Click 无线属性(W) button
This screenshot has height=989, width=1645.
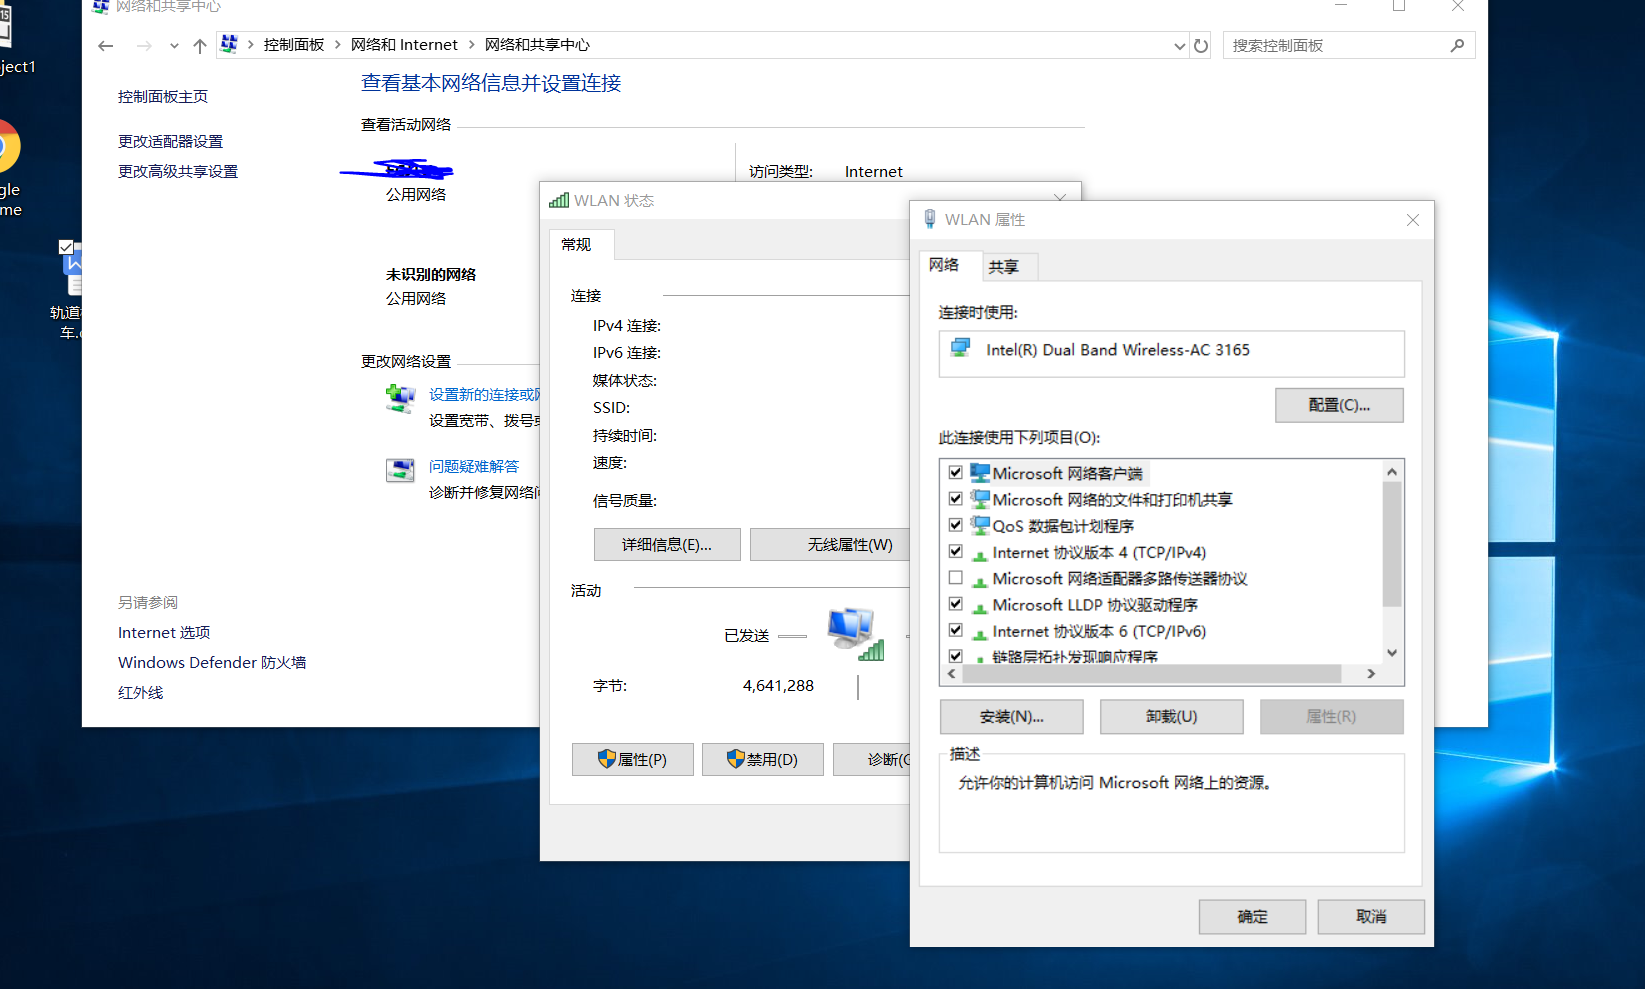(830, 545)
